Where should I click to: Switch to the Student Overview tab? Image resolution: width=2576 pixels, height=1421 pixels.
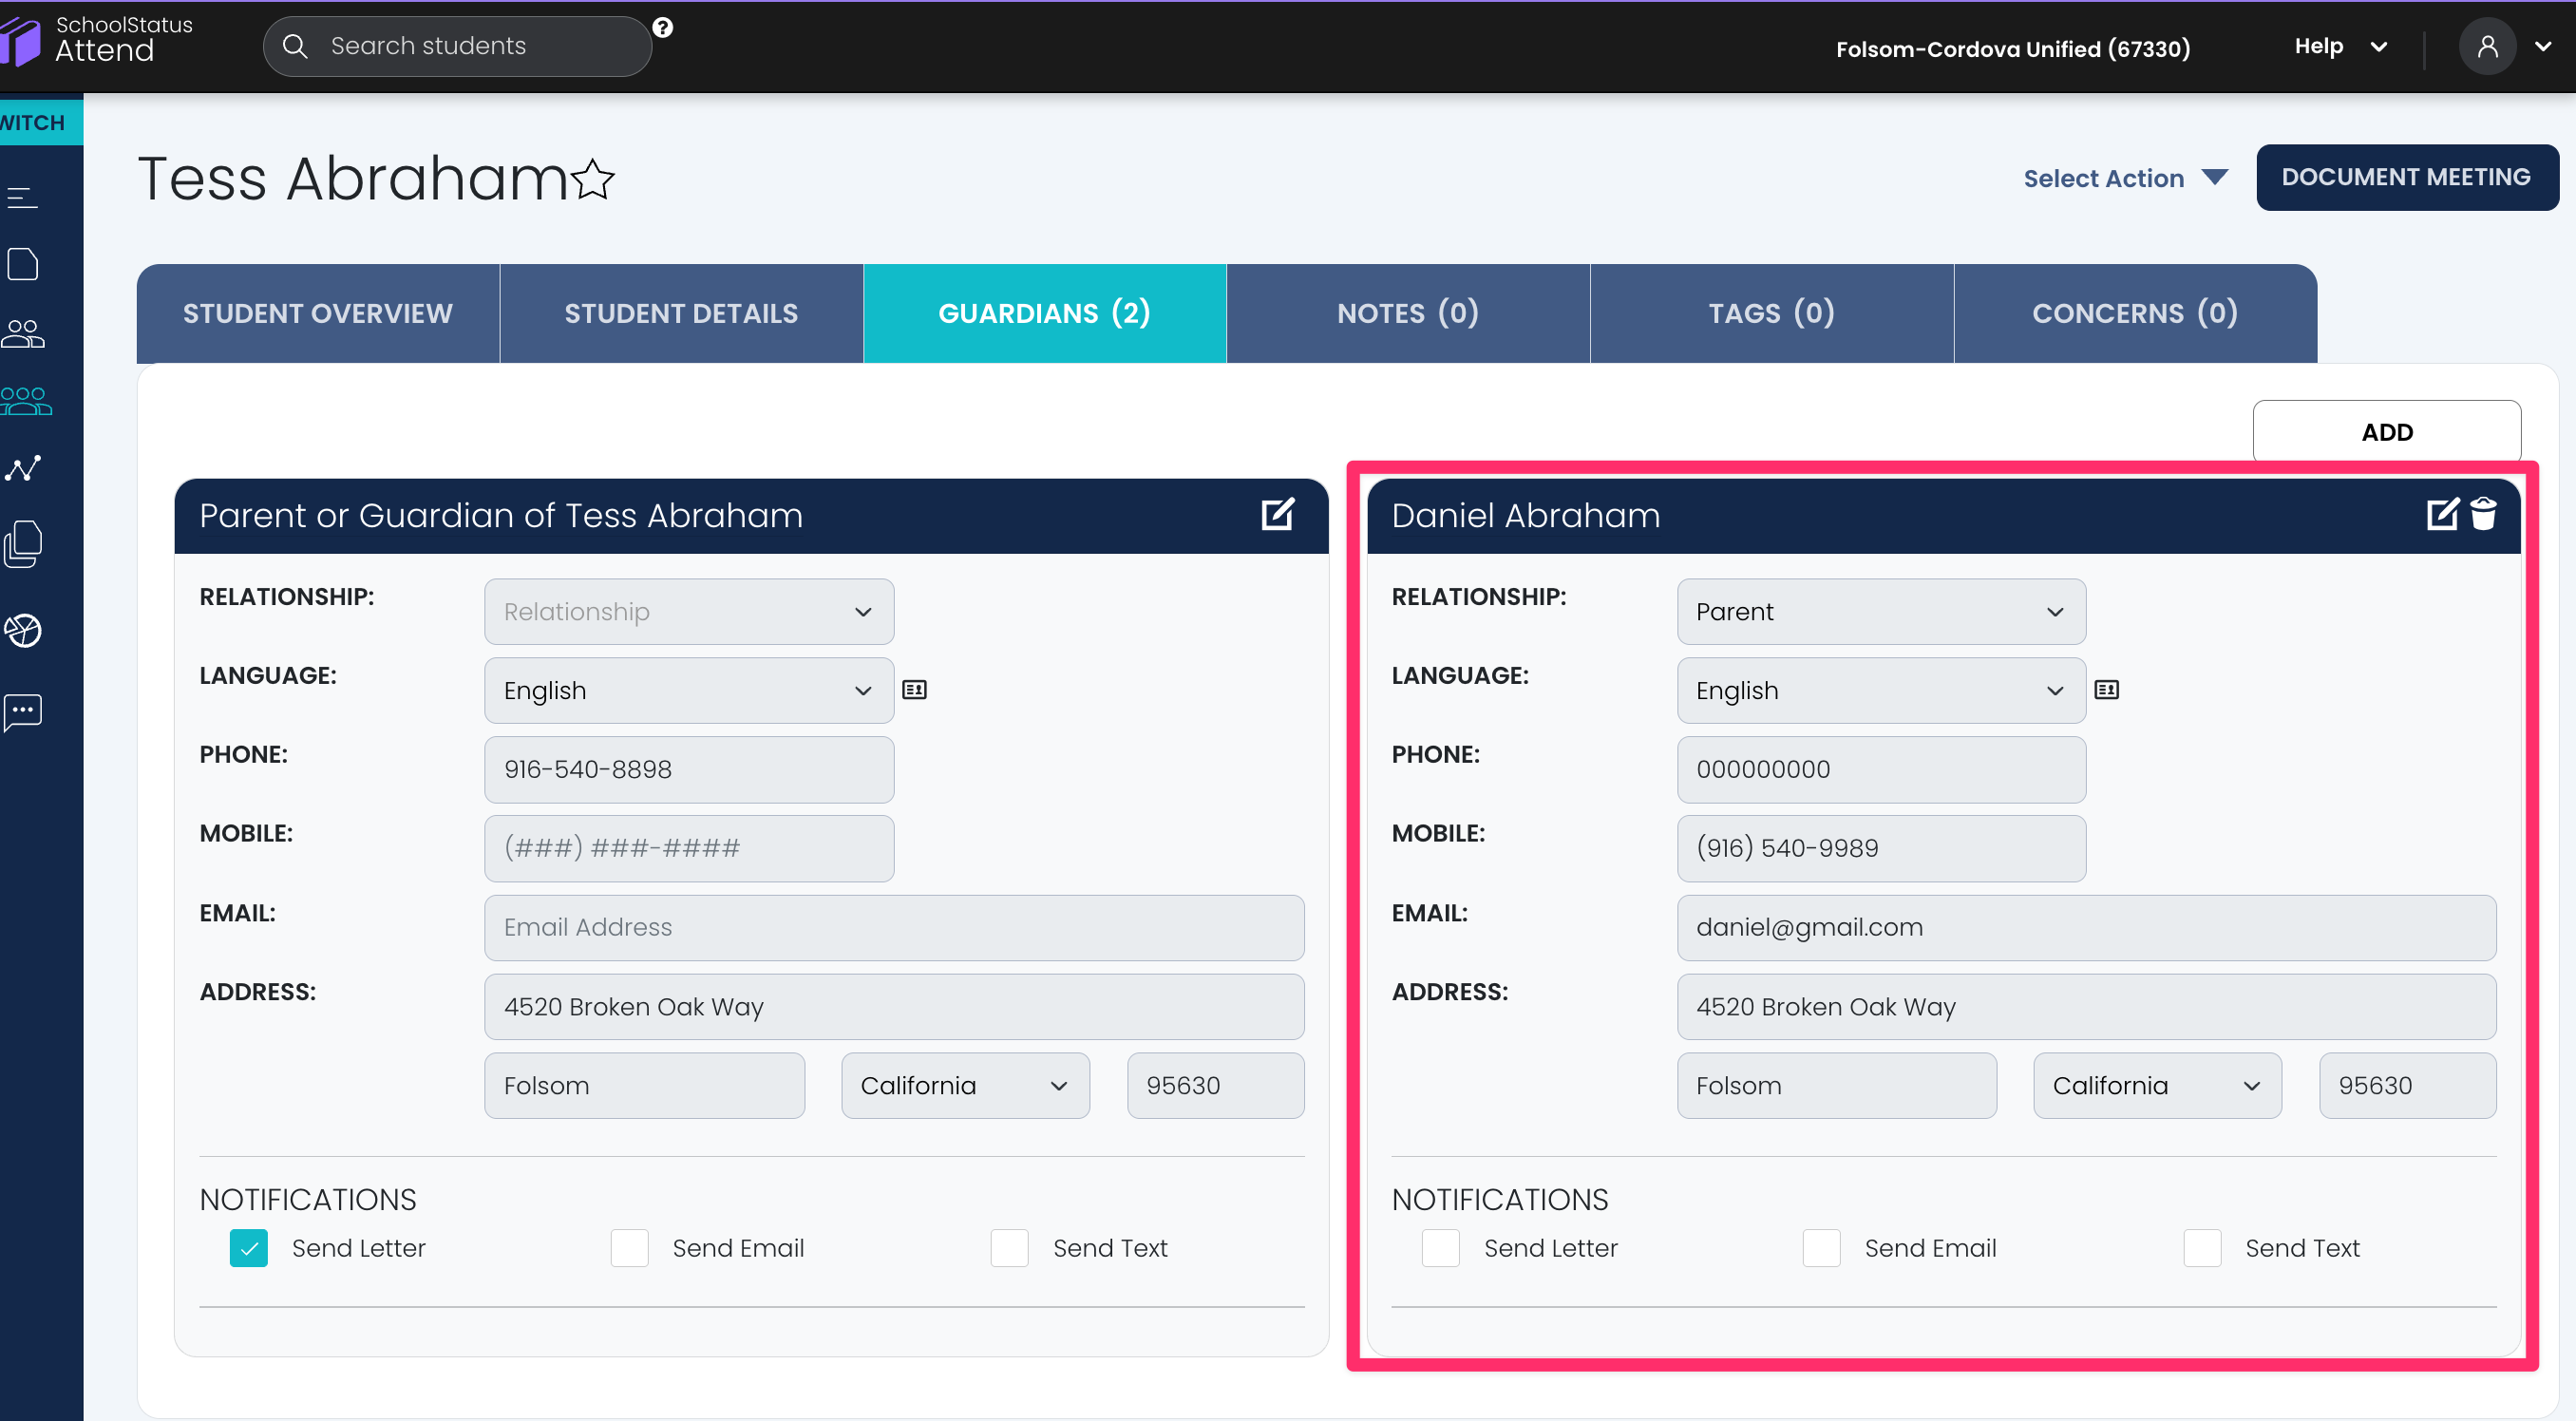tap(318, 314)
